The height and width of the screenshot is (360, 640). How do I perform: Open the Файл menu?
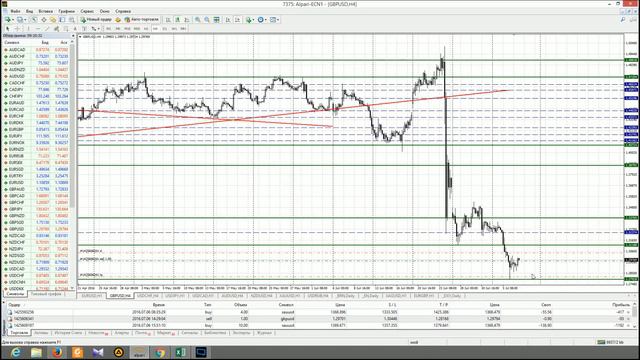click(15, 11)
